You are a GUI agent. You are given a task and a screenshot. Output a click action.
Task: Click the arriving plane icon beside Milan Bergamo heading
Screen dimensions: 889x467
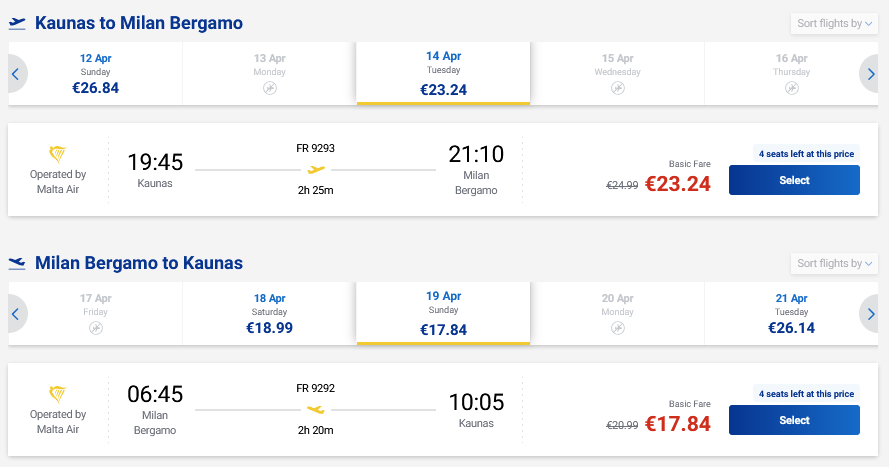16,263
